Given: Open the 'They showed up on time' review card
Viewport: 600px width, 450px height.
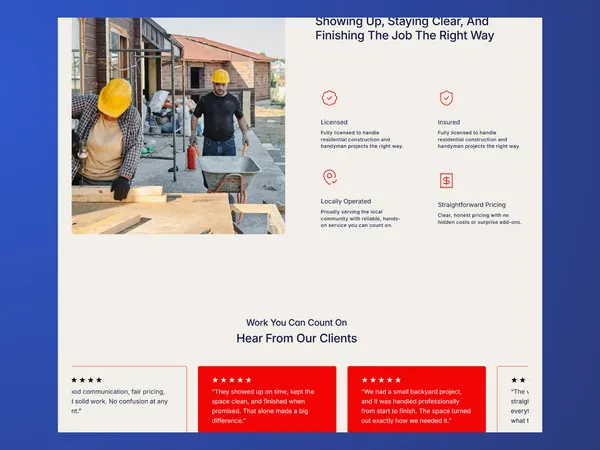Looking at the screenshot, I should coord(267,399).
